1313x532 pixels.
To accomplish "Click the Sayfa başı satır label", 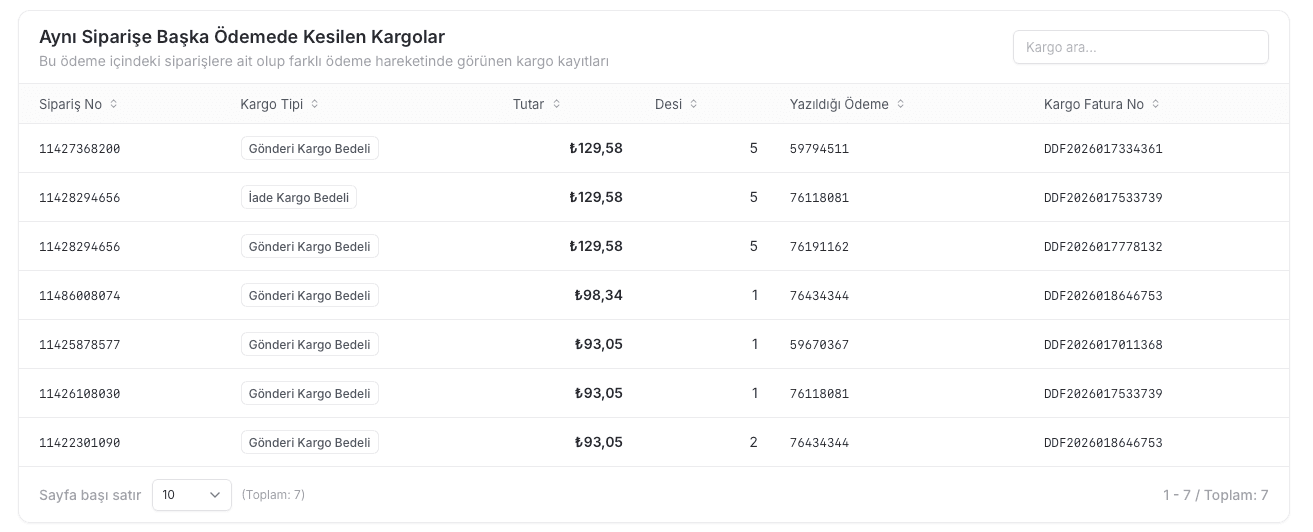I will pos(90,495).
